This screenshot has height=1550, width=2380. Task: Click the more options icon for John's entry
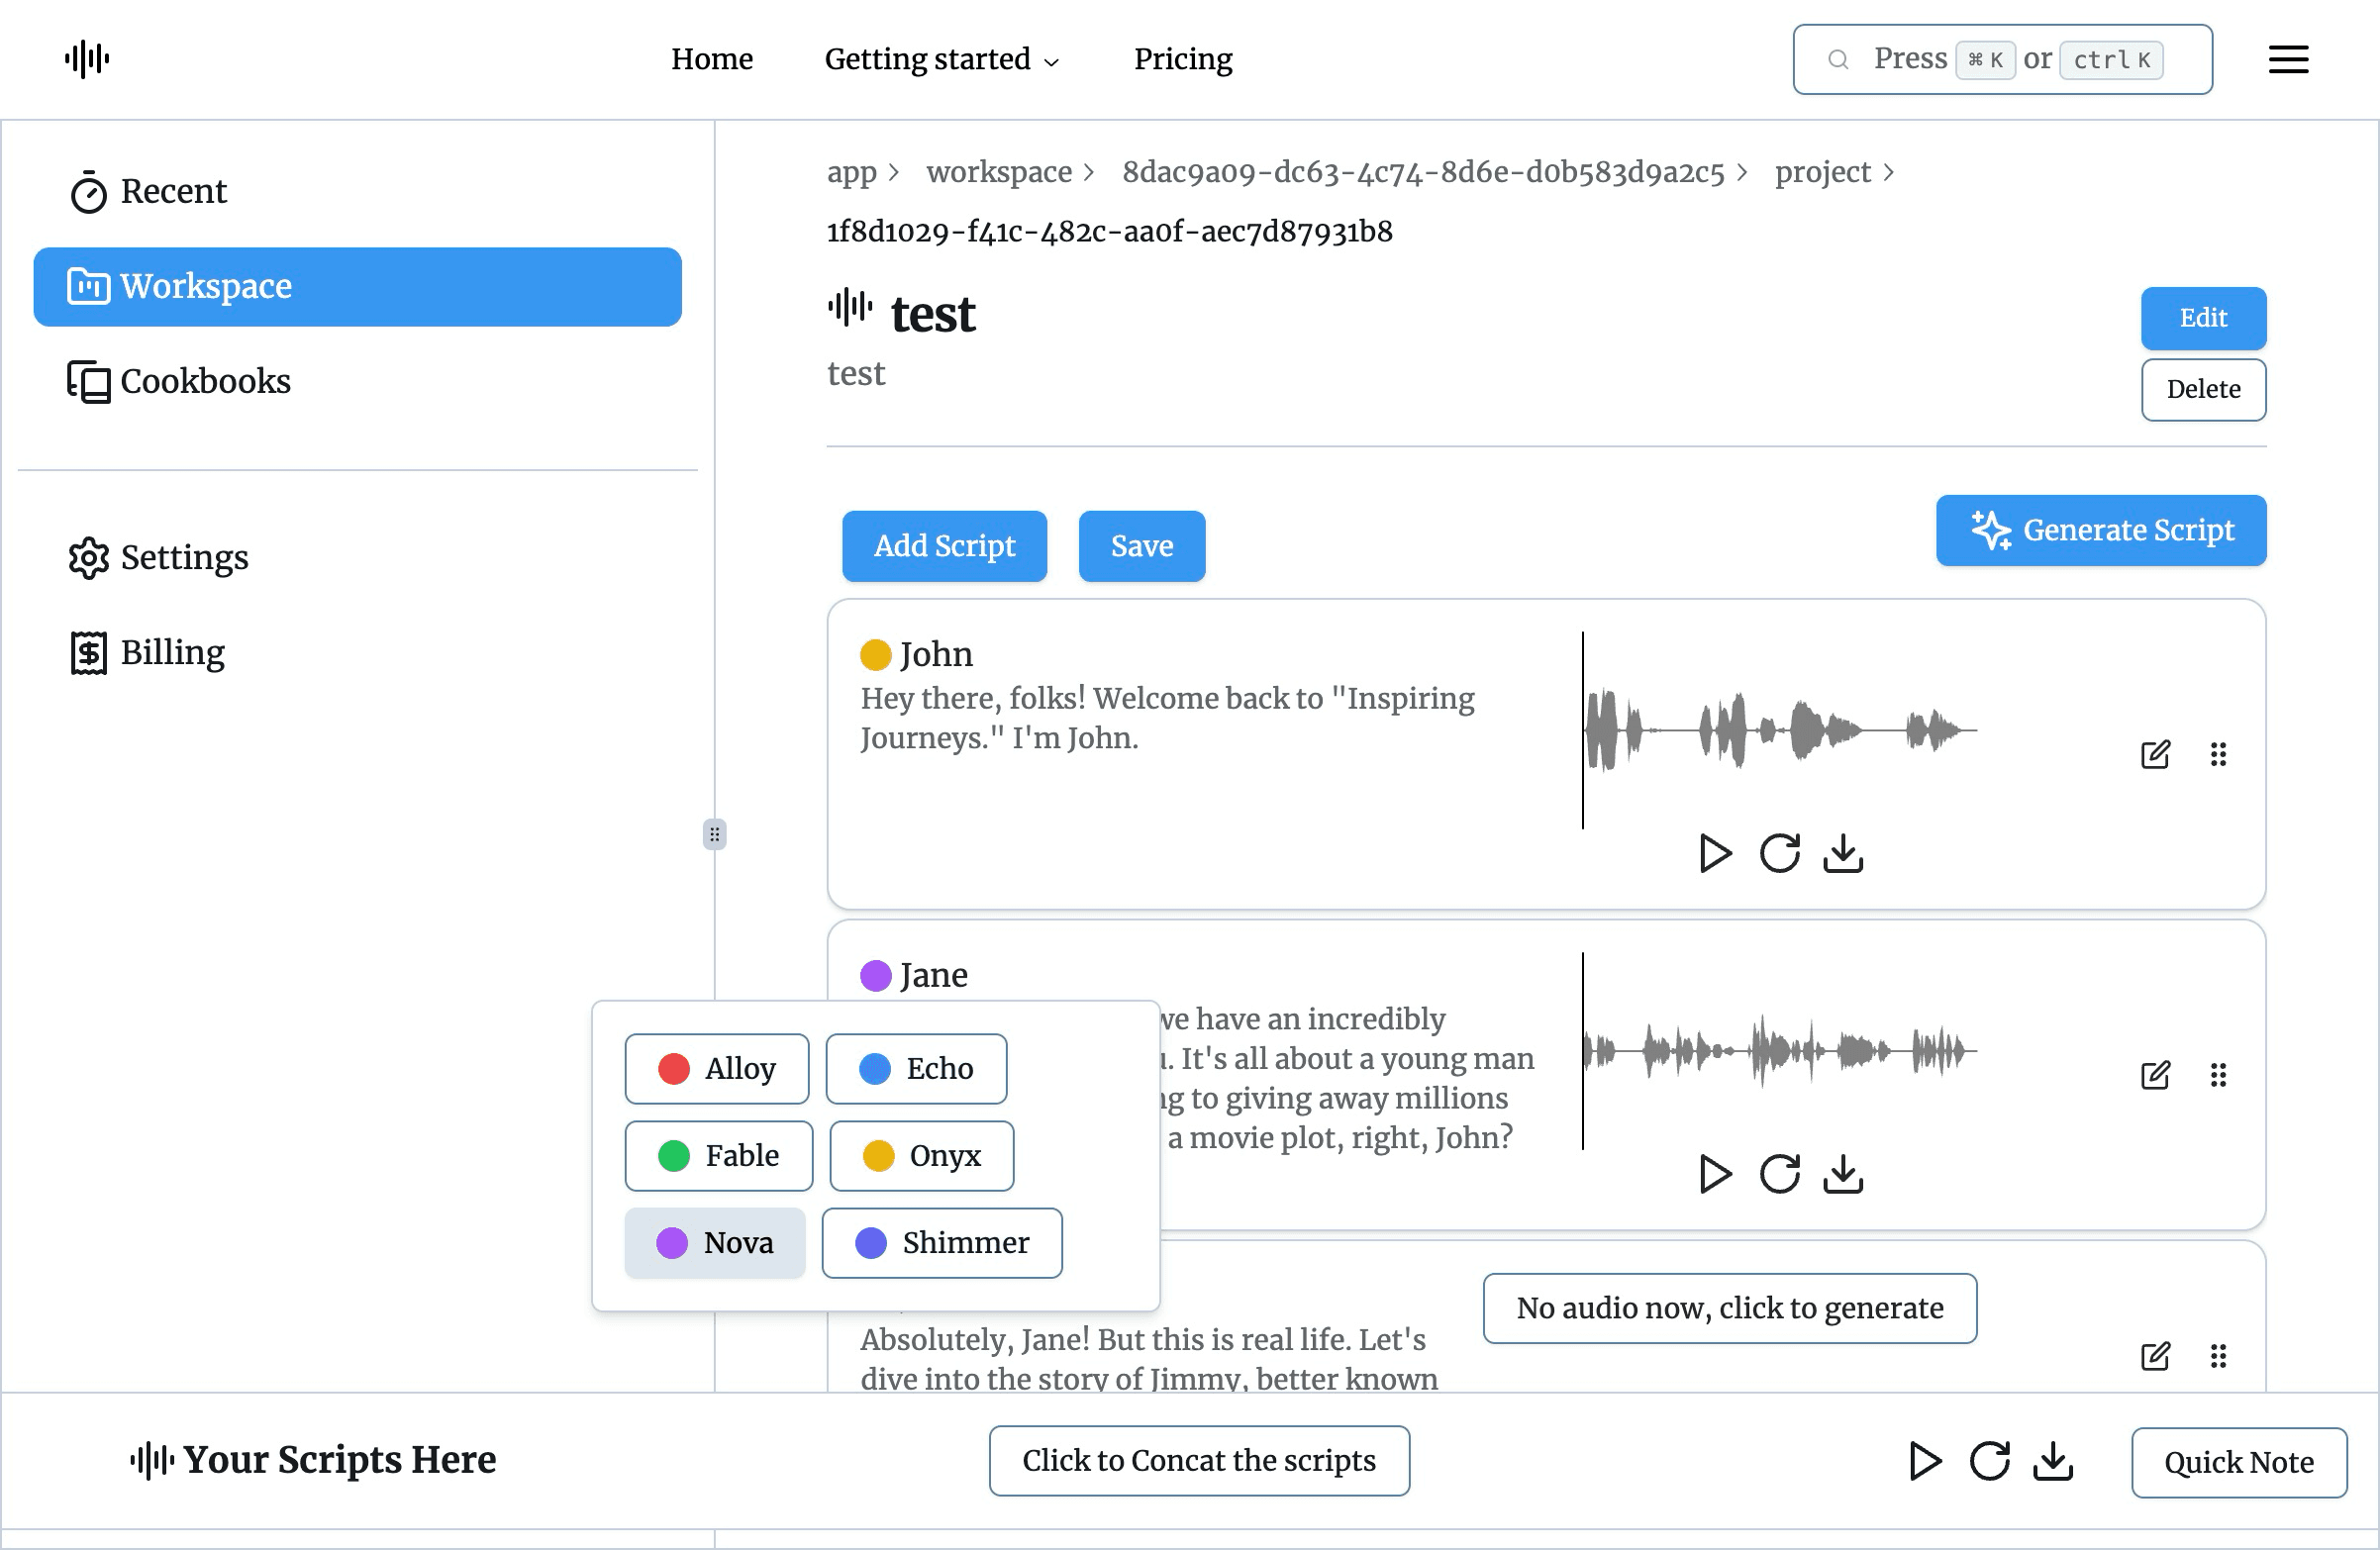tap(2217, 754)
